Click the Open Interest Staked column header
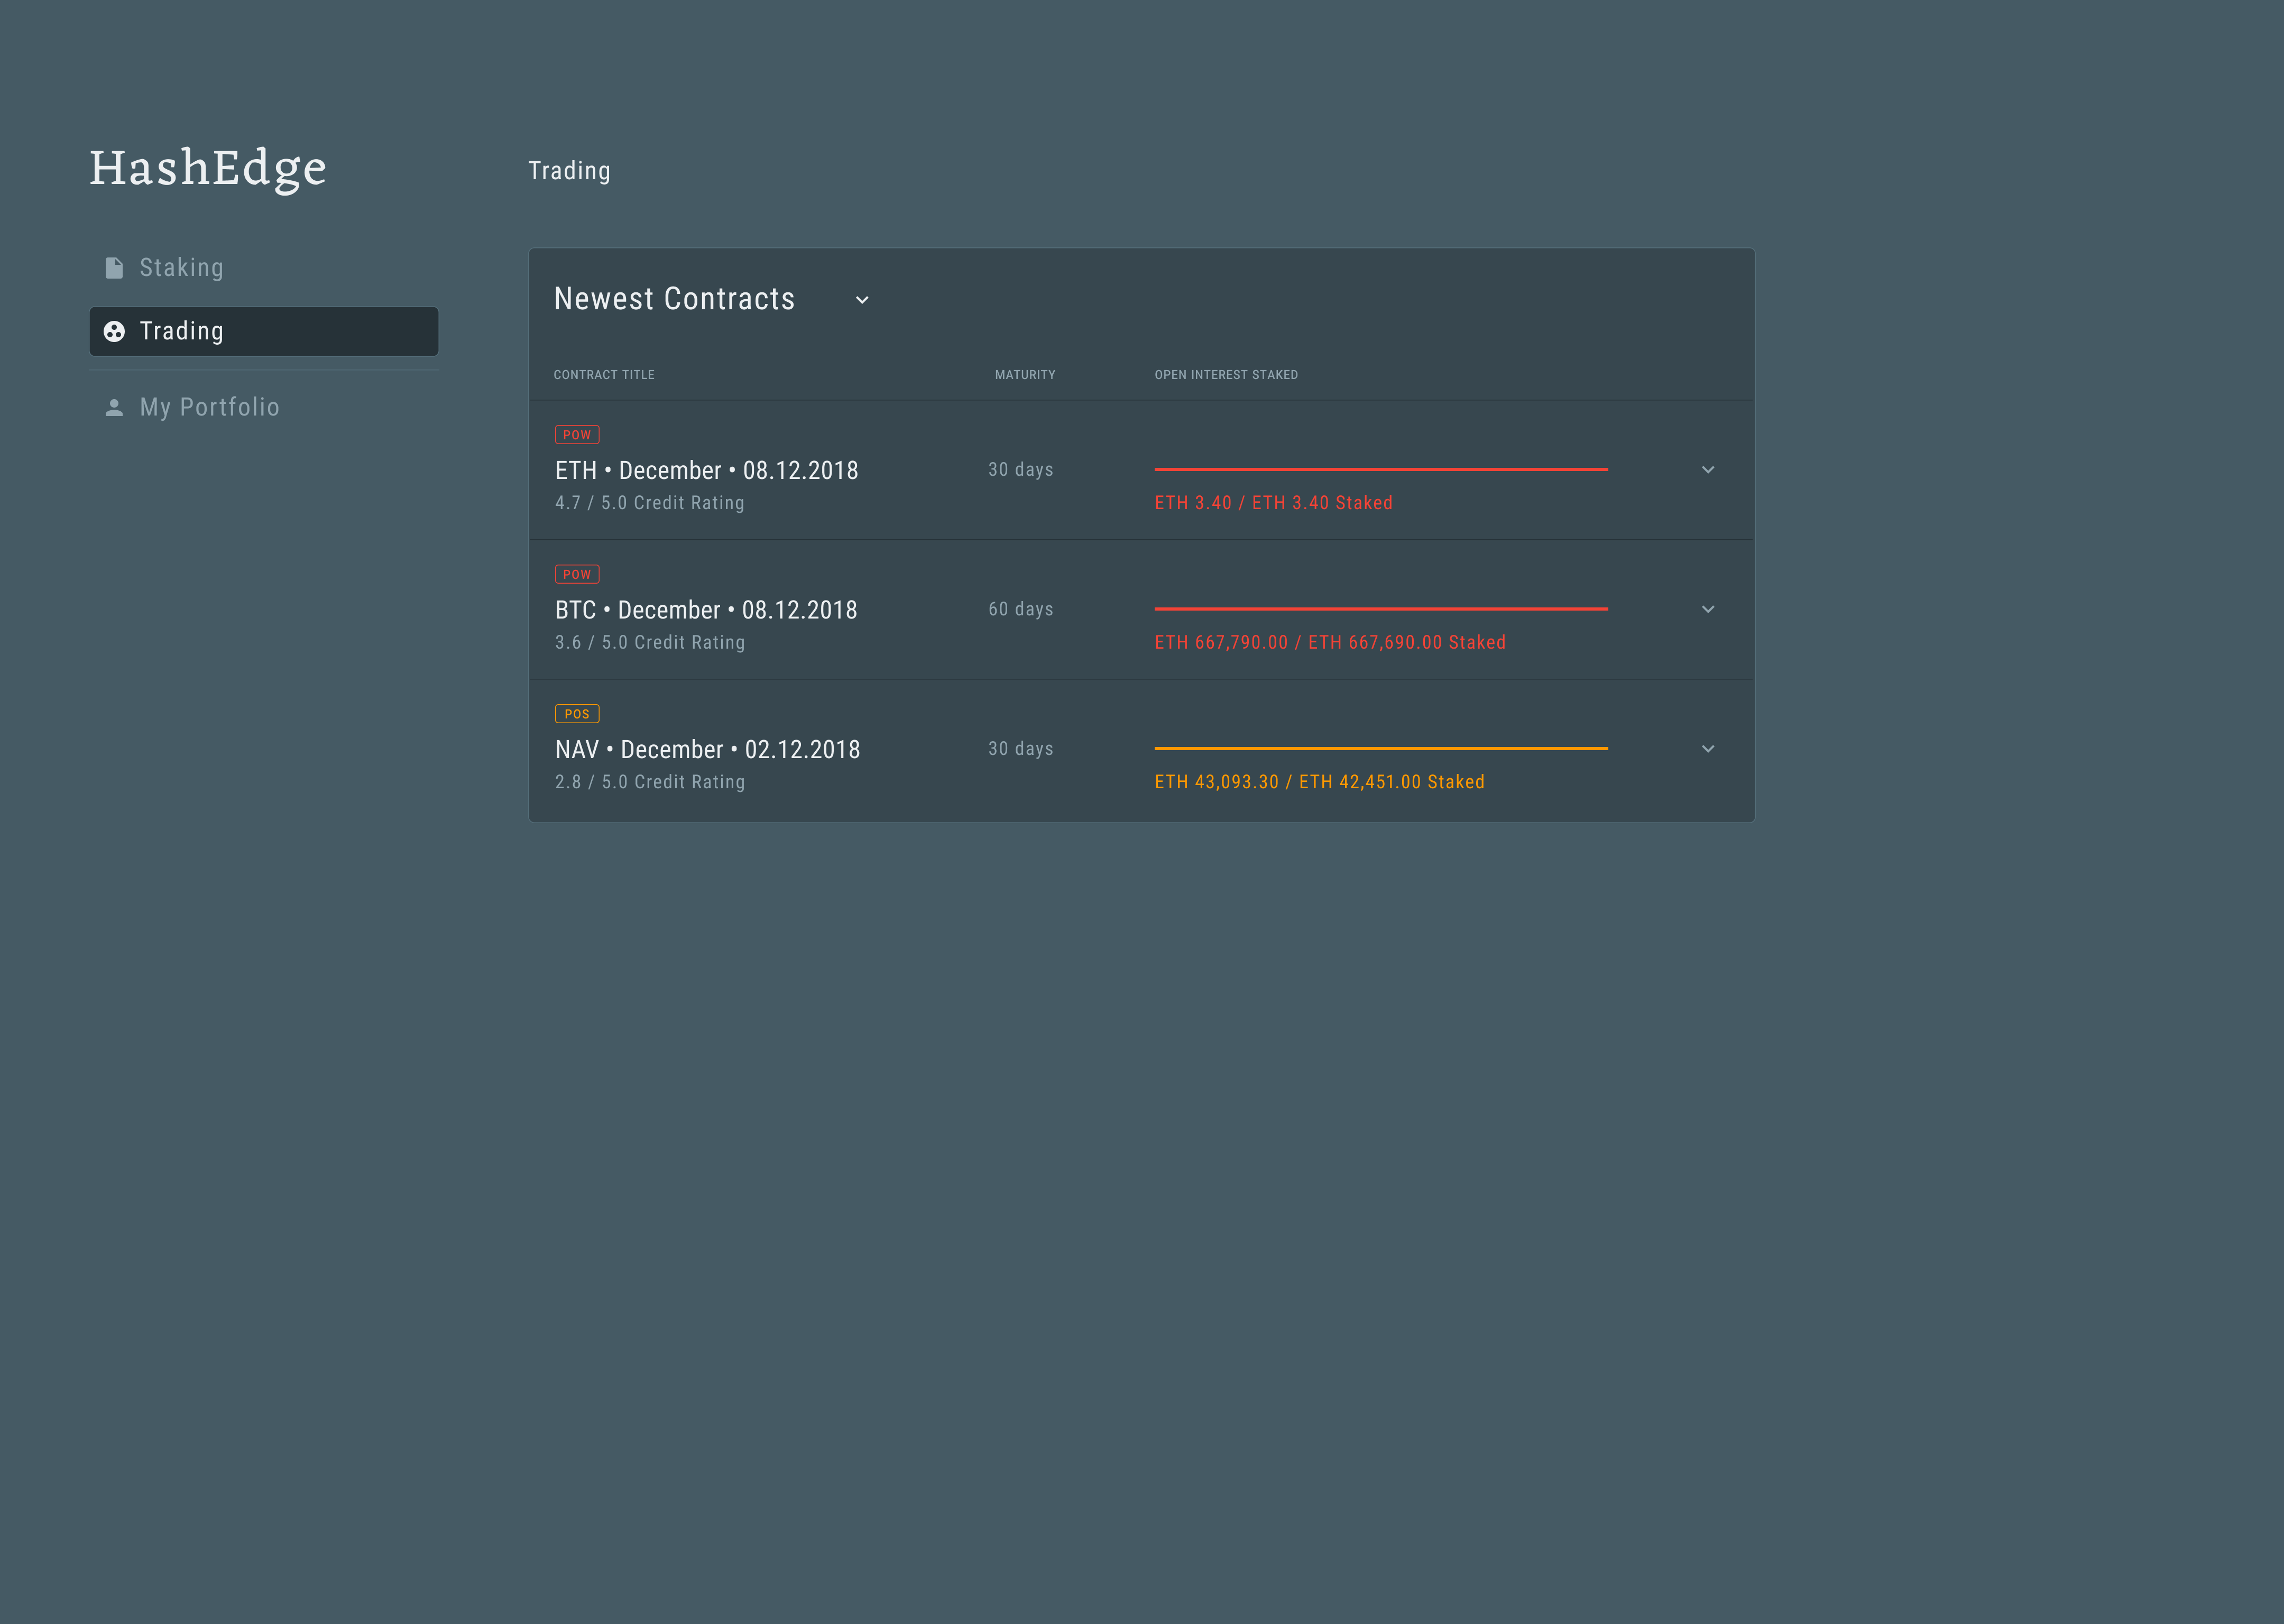 pyautogui.click(x=1226, y=375)
